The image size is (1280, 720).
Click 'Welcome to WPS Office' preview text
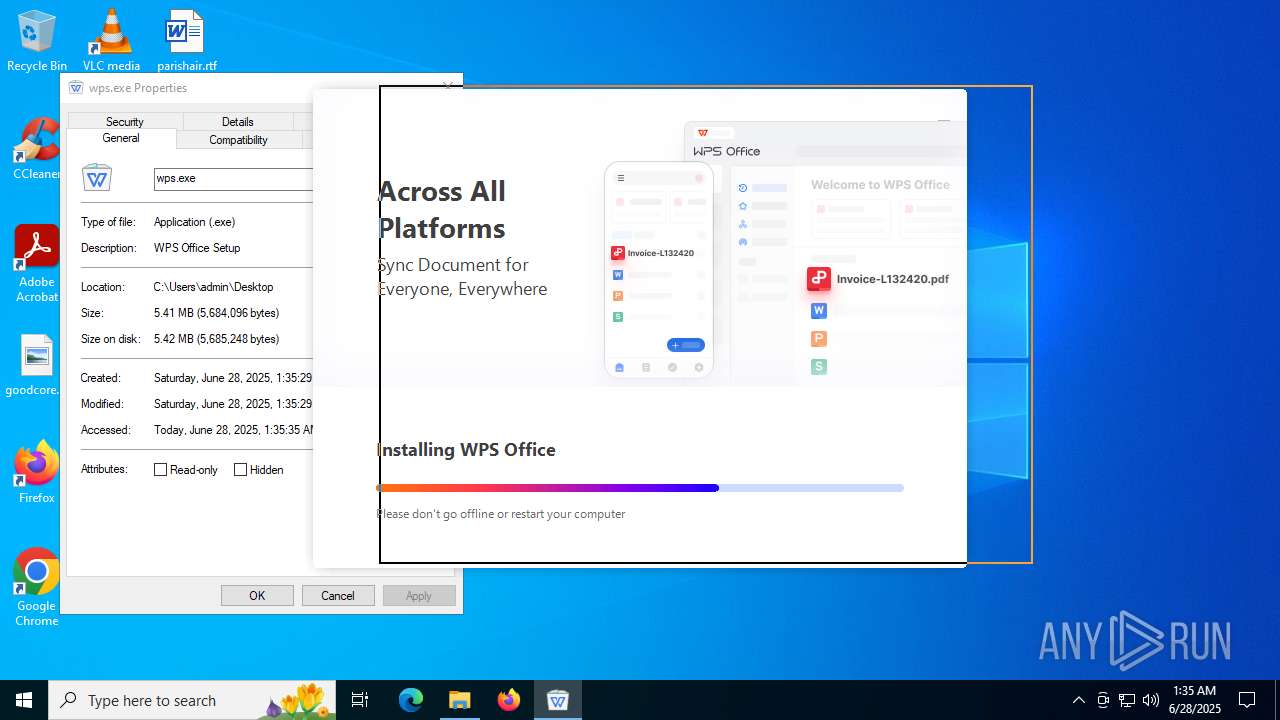click(x=880, y=185)
